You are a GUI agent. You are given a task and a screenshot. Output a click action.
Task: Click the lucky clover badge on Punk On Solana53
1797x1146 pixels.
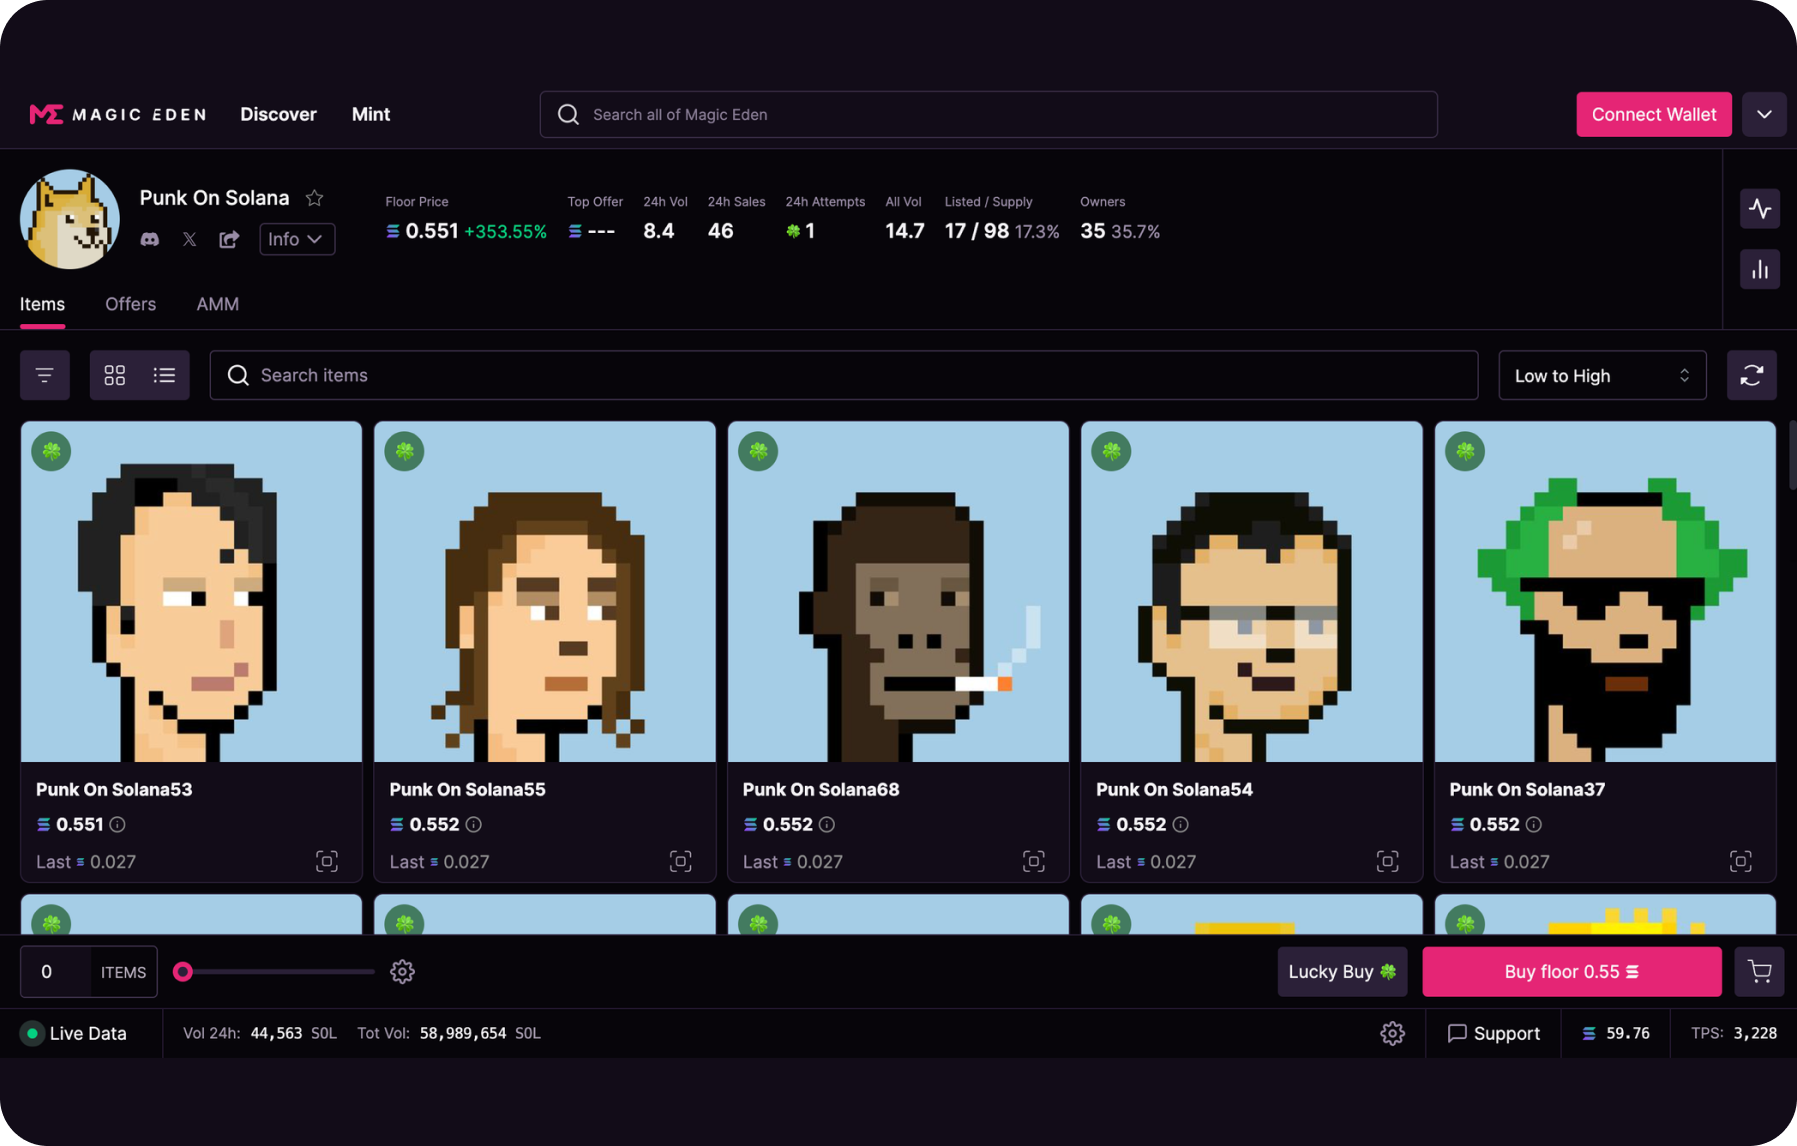tap(51, 451)
